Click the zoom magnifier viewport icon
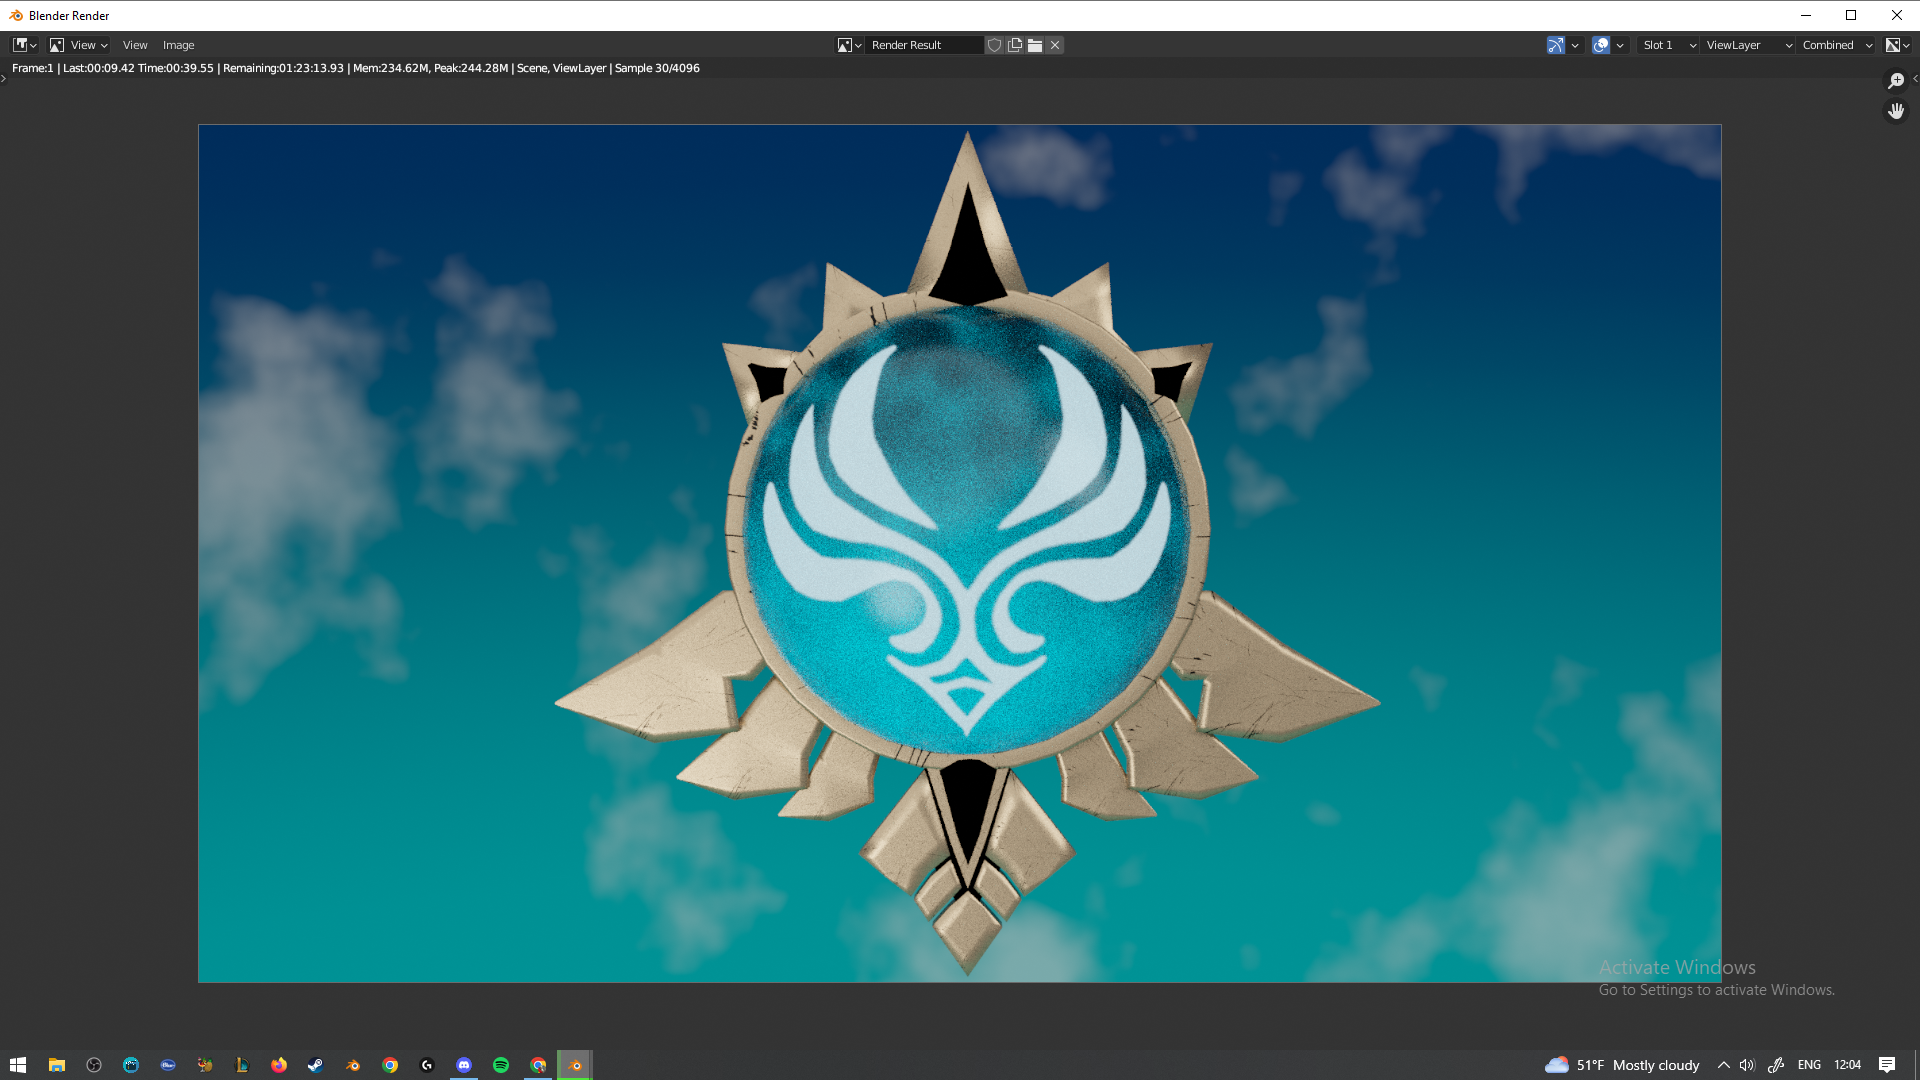Screen dimensions: 1920x1080 click(x=1896, y=81)
